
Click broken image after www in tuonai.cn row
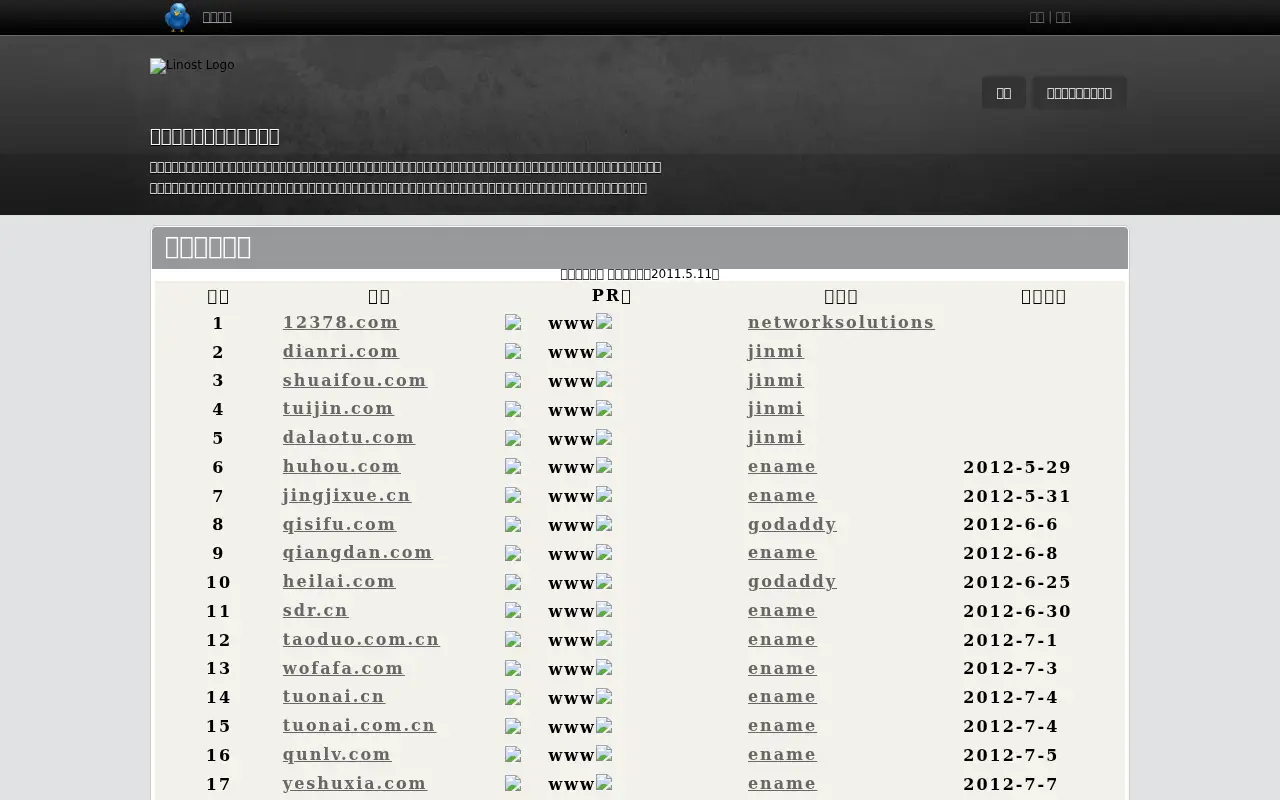[x=604, y=697]
